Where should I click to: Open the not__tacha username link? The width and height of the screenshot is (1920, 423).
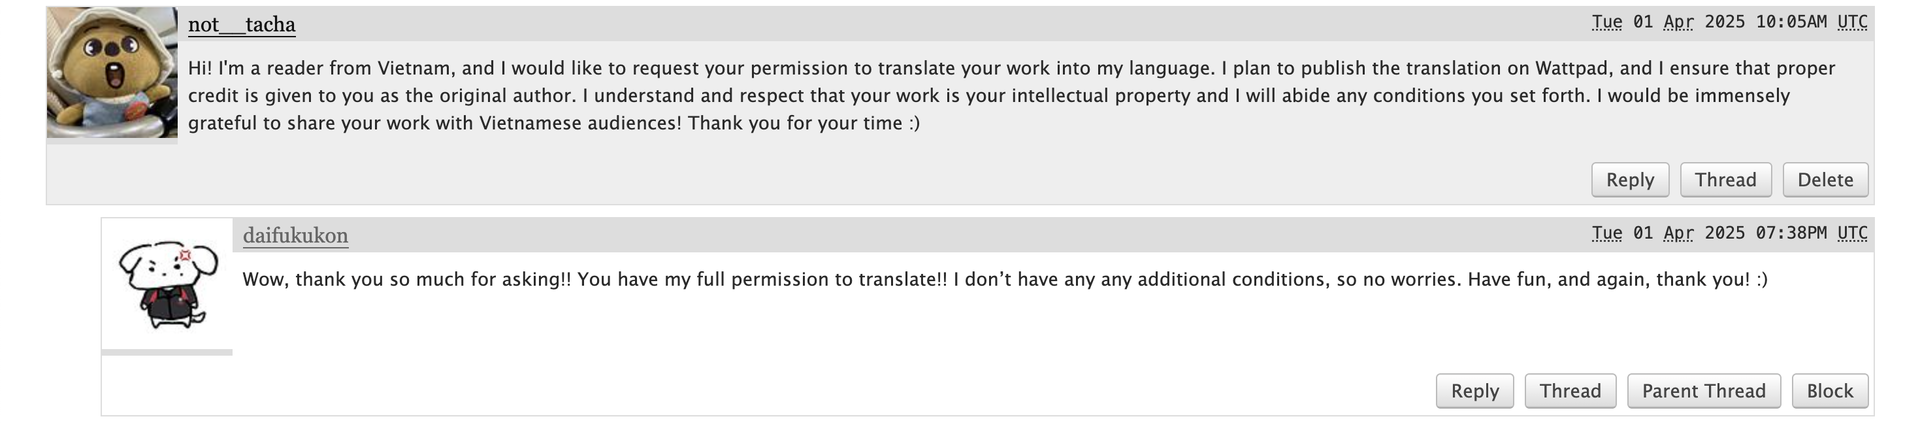tap(241, 24)
